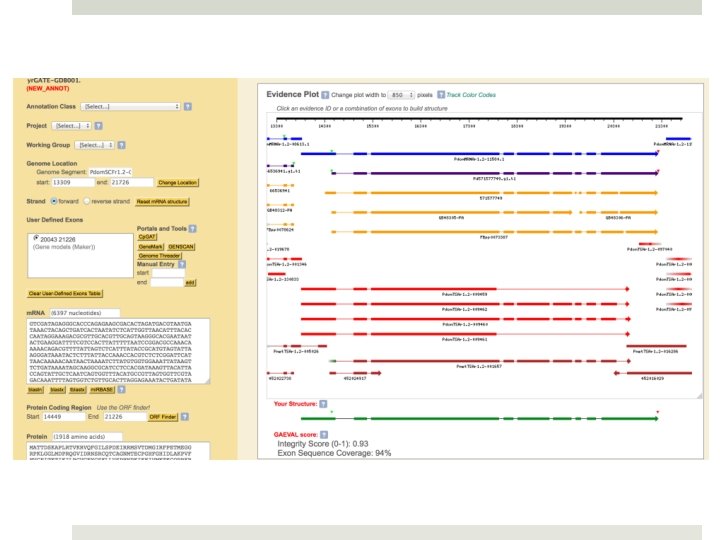Click green Your Structure gene model

pos(480,418)
